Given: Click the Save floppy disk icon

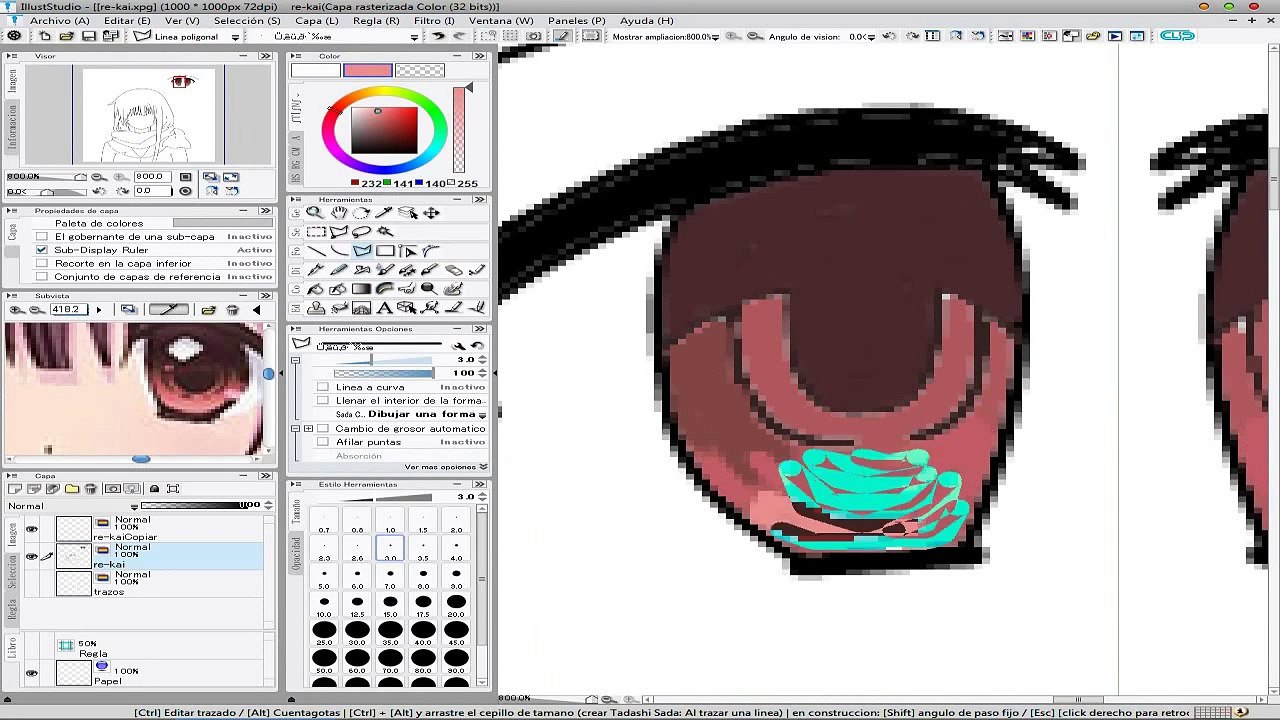Looking at the screenshot, I should pos(89,36).
